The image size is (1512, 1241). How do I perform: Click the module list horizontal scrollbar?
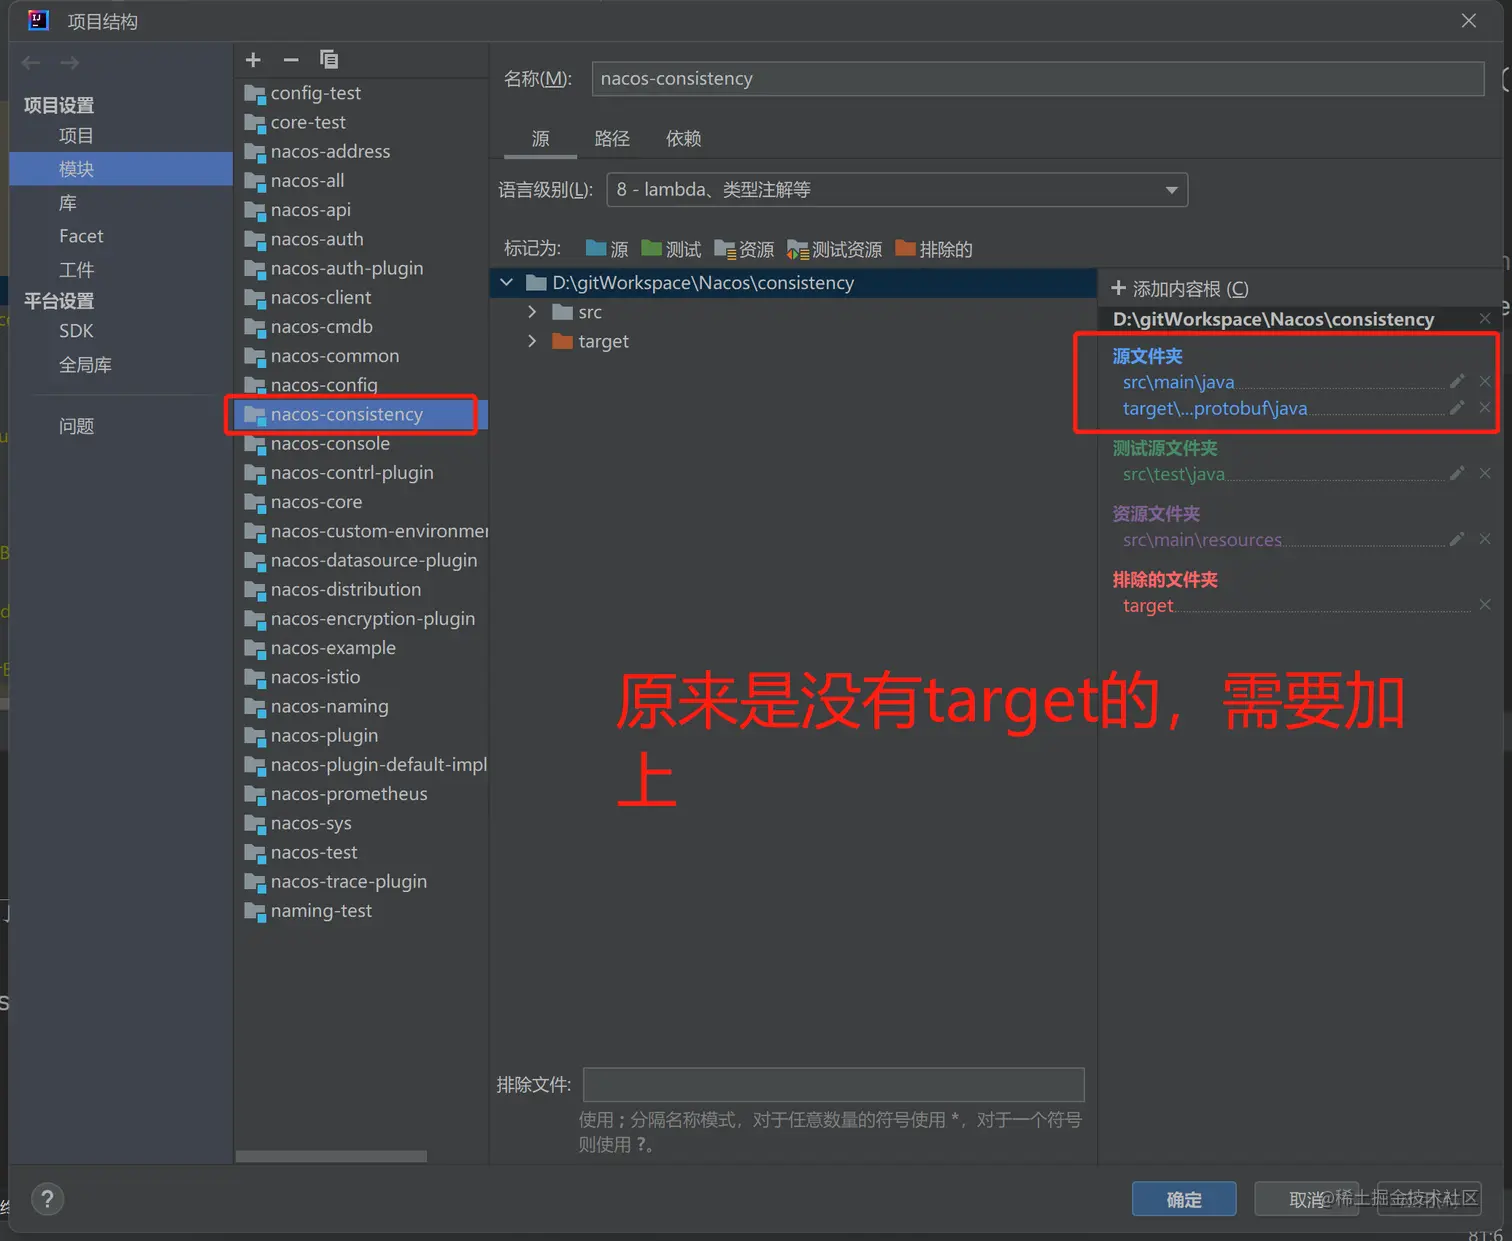331,1156
